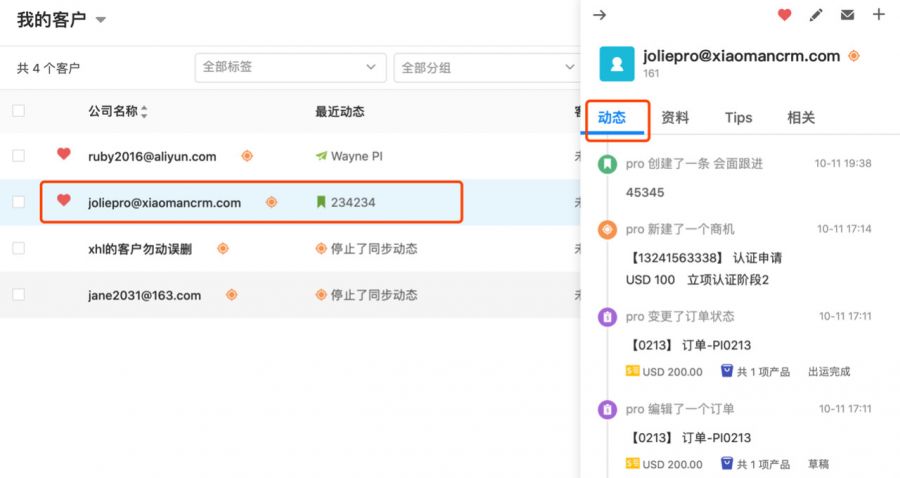The height and width of the screenshot is (478, 900).
Task: Open the 全部标签 dropdown filter
Action: (289, 67)
